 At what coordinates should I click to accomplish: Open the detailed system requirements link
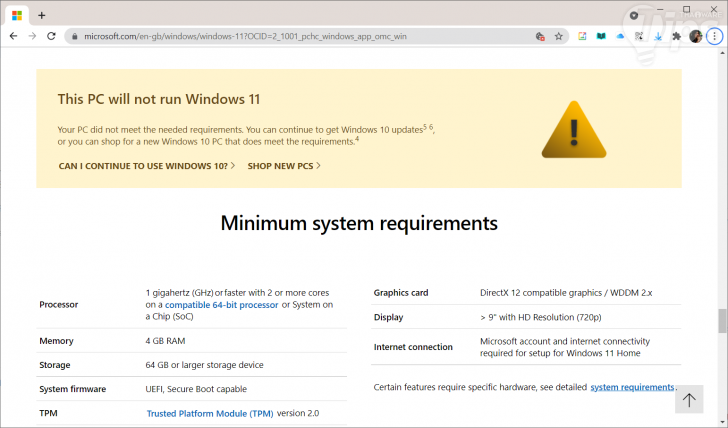click(632, 387)
